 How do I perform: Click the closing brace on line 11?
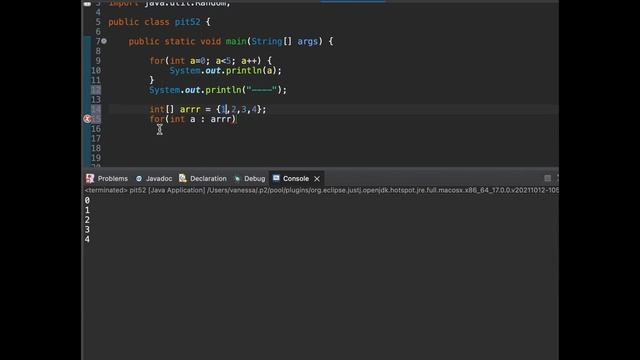[x=151, y=80]
